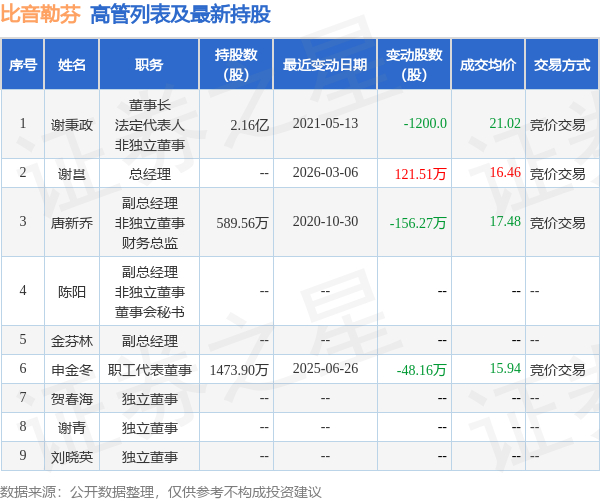Click the date 2021-05-13

(325, 123)
